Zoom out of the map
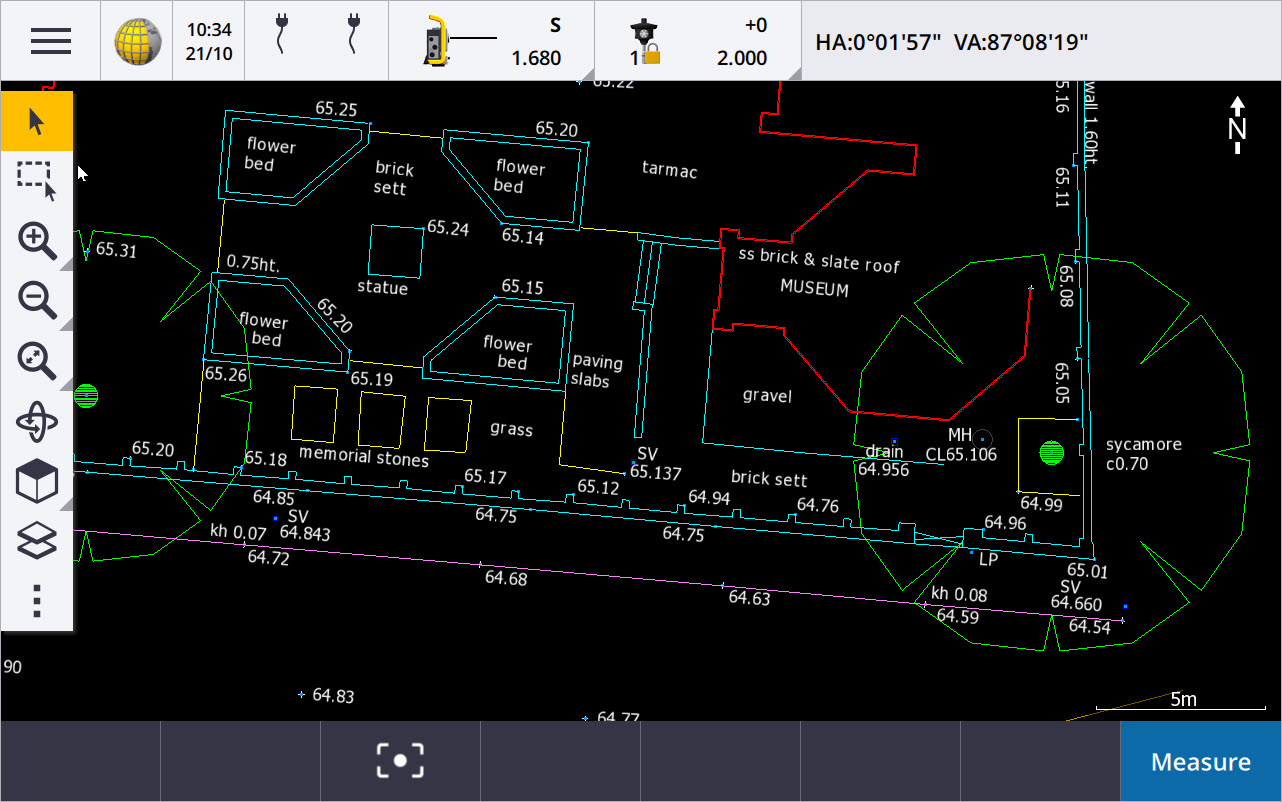This screenshot has height=802, width=1282. point(37,301)
